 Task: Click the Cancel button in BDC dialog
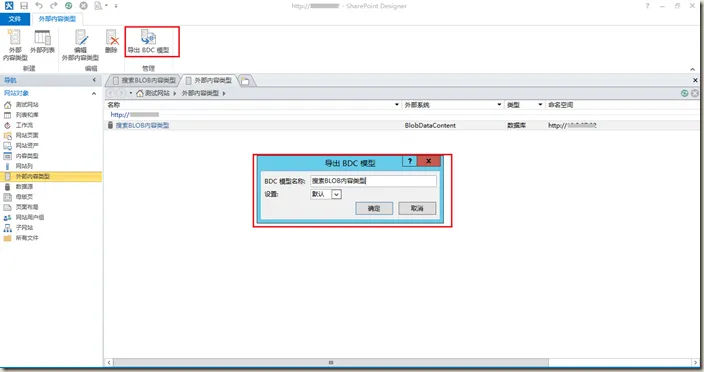(417, 208)
